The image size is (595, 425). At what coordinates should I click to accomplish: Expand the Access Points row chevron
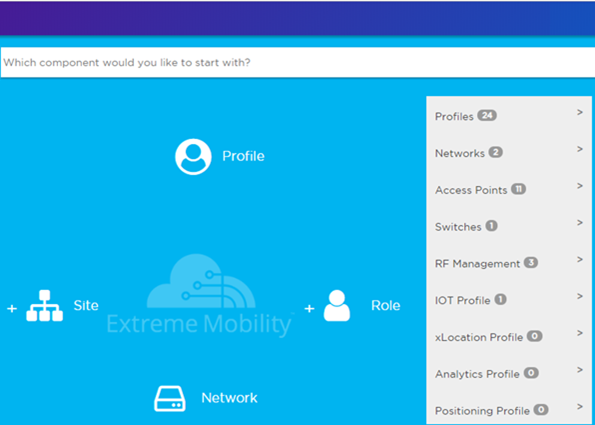tap(580, 186)
